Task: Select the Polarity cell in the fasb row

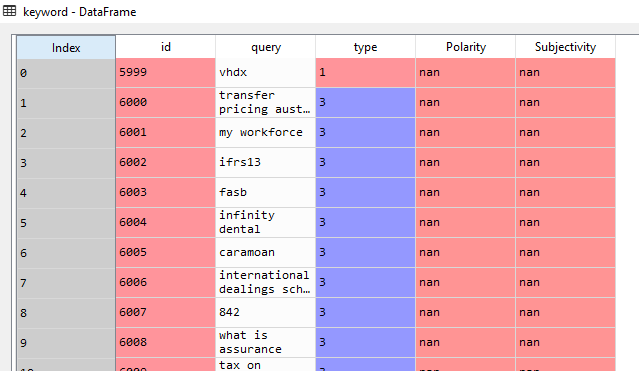Action: pos(465,192)
